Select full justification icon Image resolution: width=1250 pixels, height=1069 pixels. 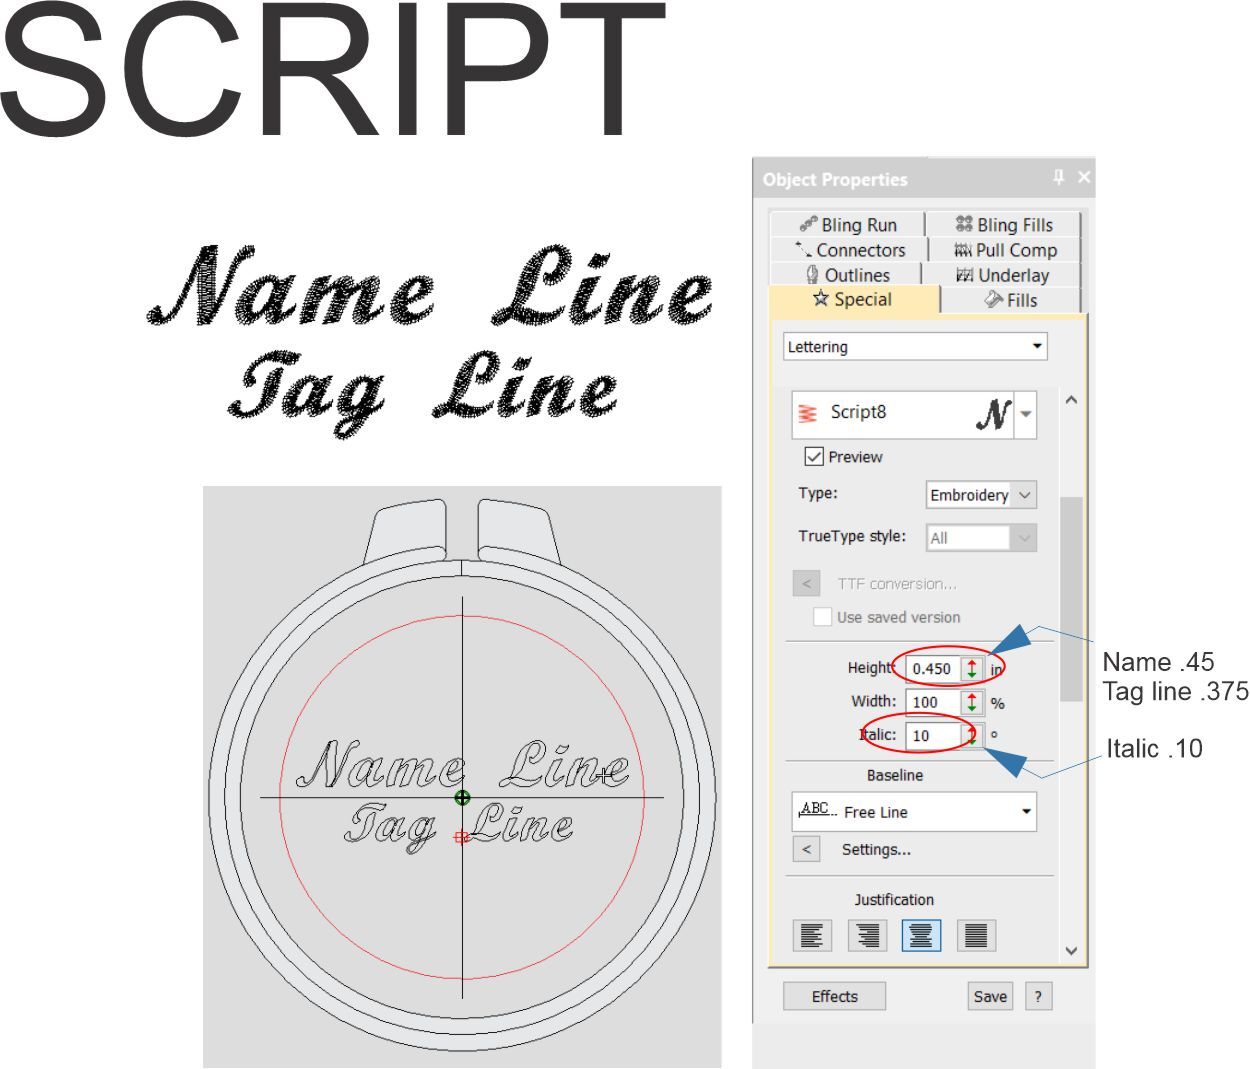[x=976, y=936]
